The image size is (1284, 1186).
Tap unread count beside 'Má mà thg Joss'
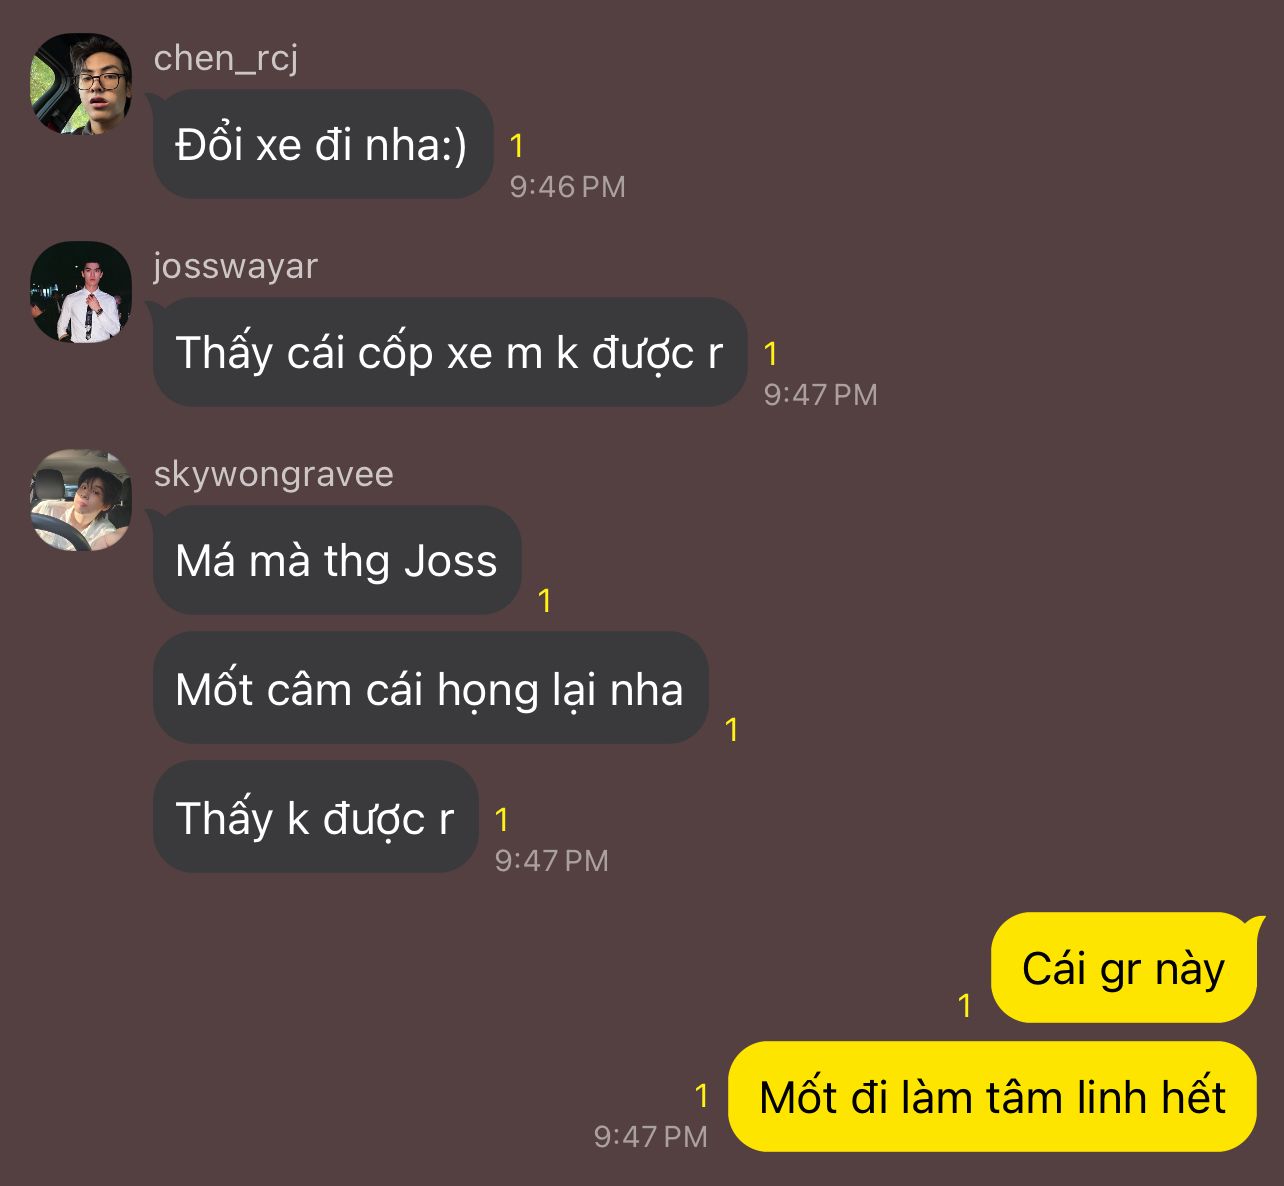[x=545, y=601]
